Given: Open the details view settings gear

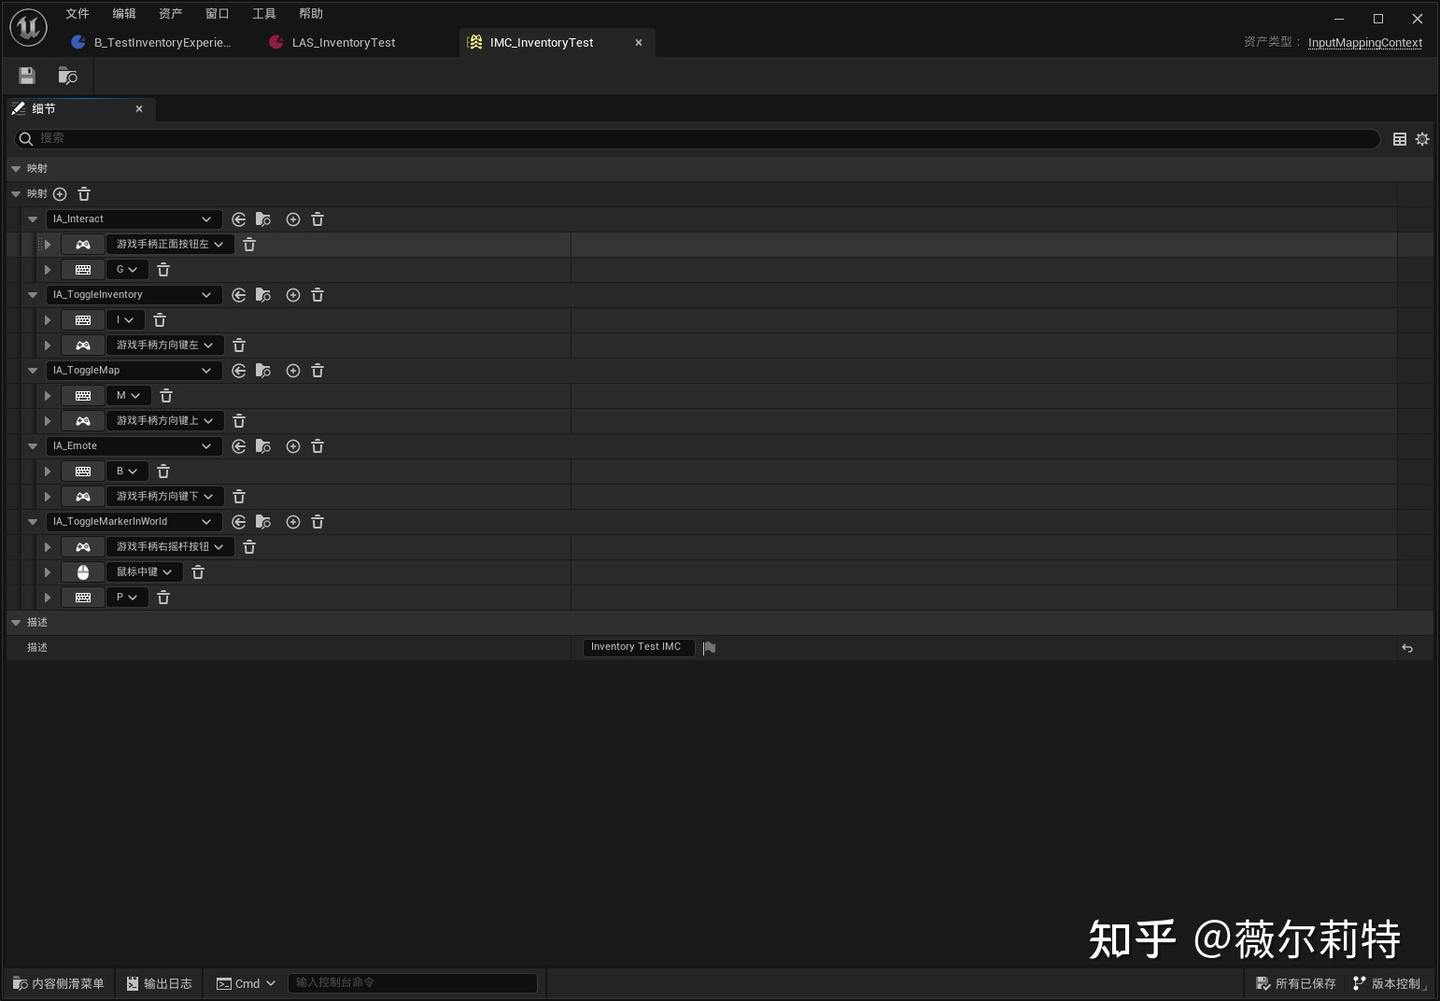Looking at the screenshot, I should [1422, 139].
